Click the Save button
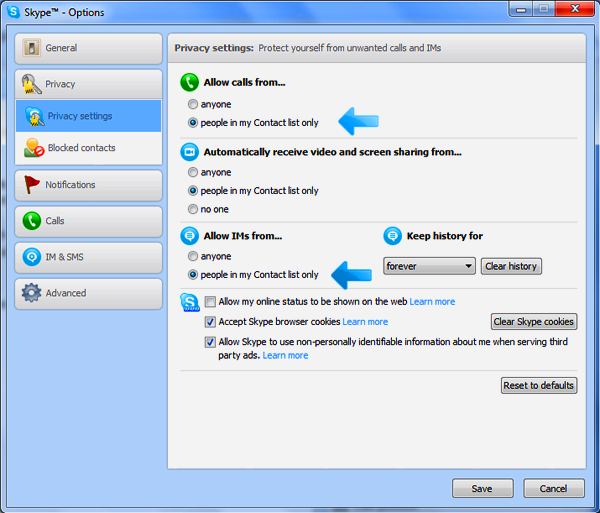 click(x=483, y=489)
